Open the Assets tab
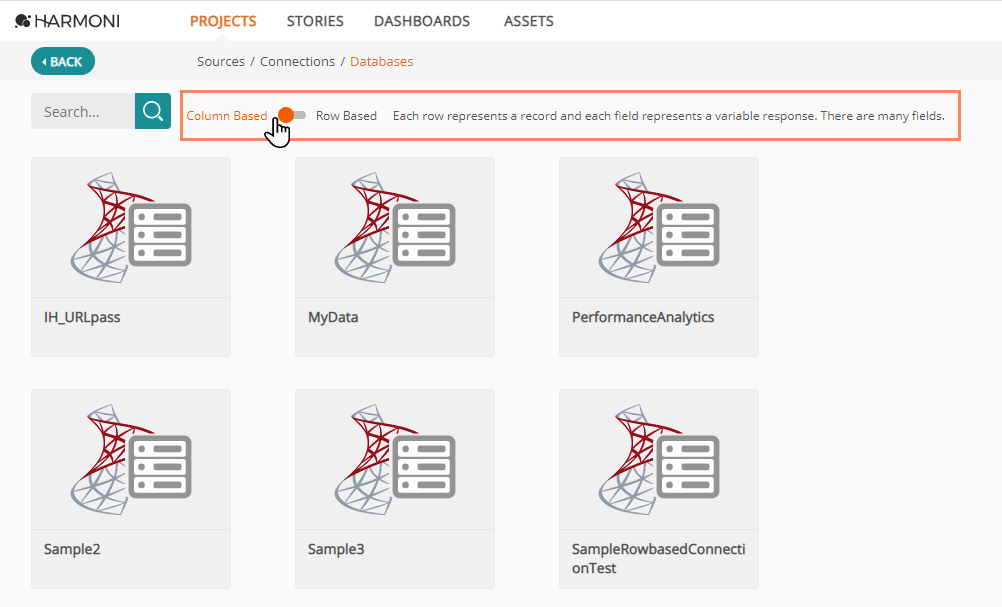The width and height of the screenshot is (1002, 607). (x=528, y=21)
